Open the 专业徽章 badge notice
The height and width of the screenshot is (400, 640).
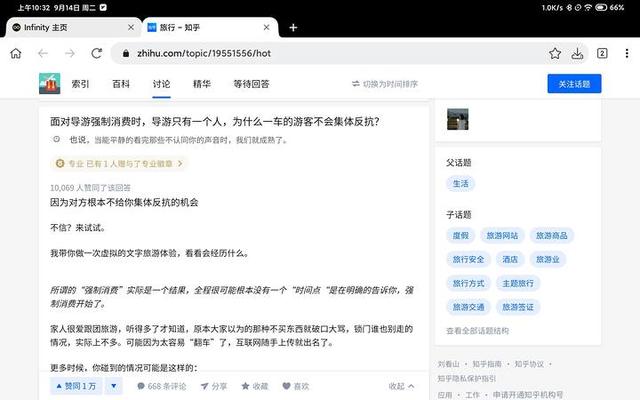click(x=119, y=164)
